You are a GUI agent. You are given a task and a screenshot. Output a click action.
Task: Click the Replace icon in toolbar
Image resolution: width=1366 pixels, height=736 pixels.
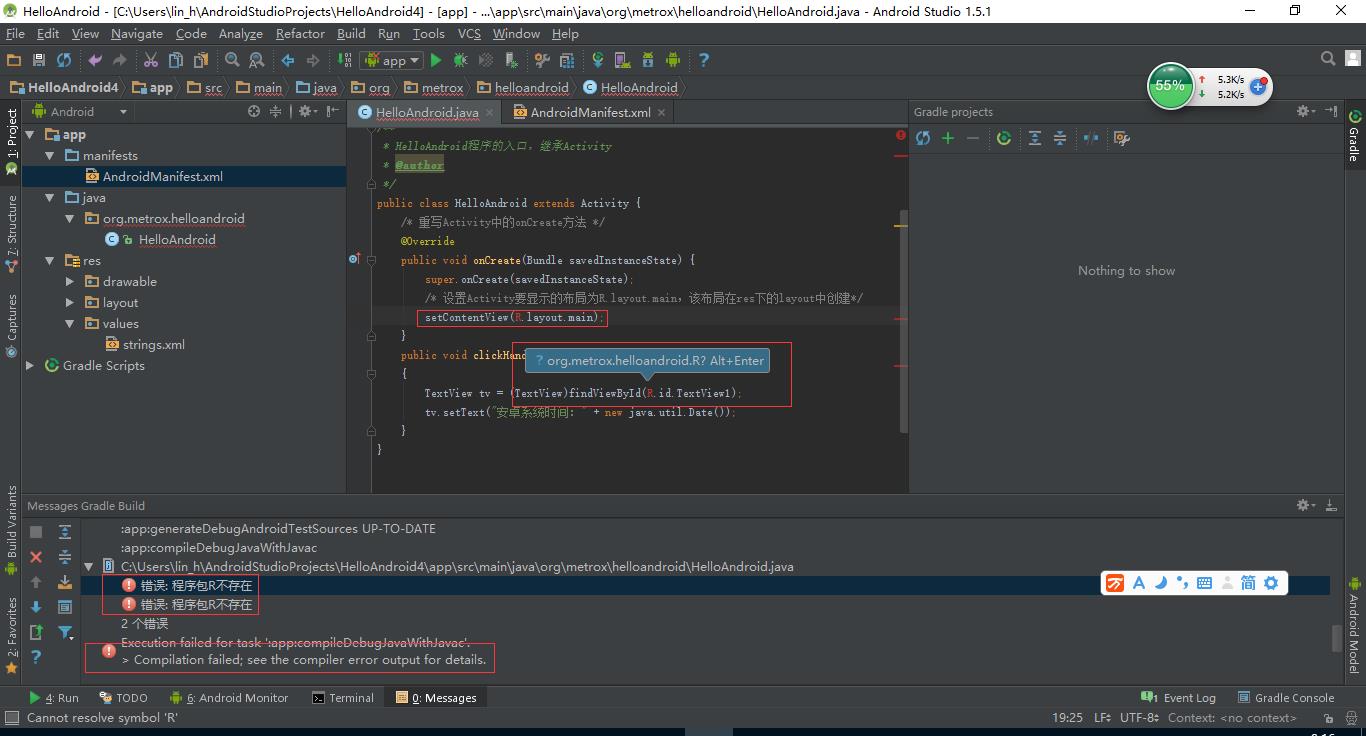256,60
